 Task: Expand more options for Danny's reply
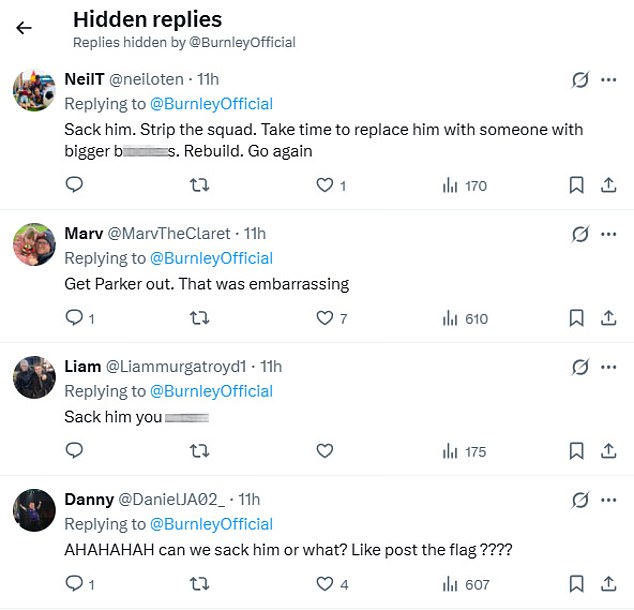pyautogui.click(x=608, y=500)
